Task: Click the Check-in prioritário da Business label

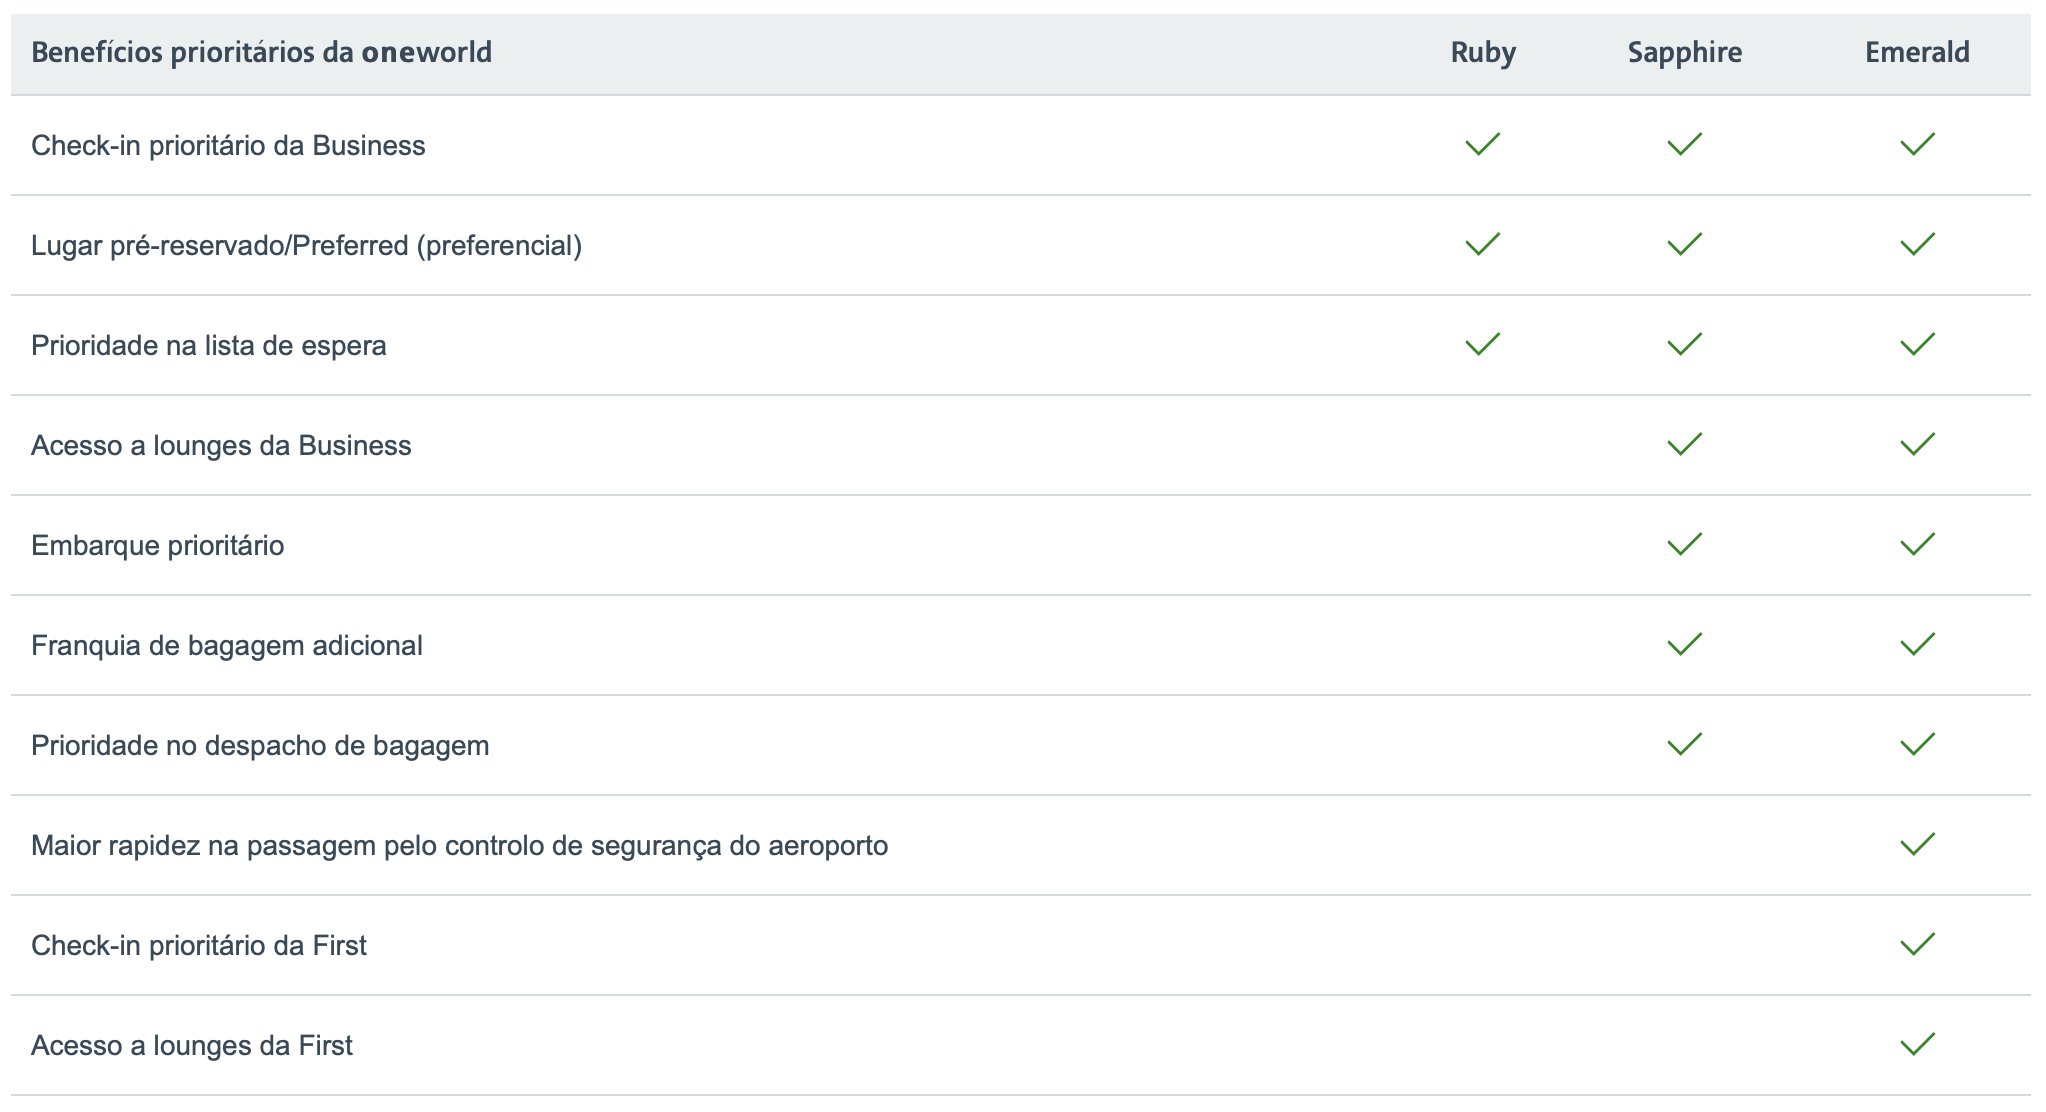Action: pyautogui.click(x=228, y=146)
